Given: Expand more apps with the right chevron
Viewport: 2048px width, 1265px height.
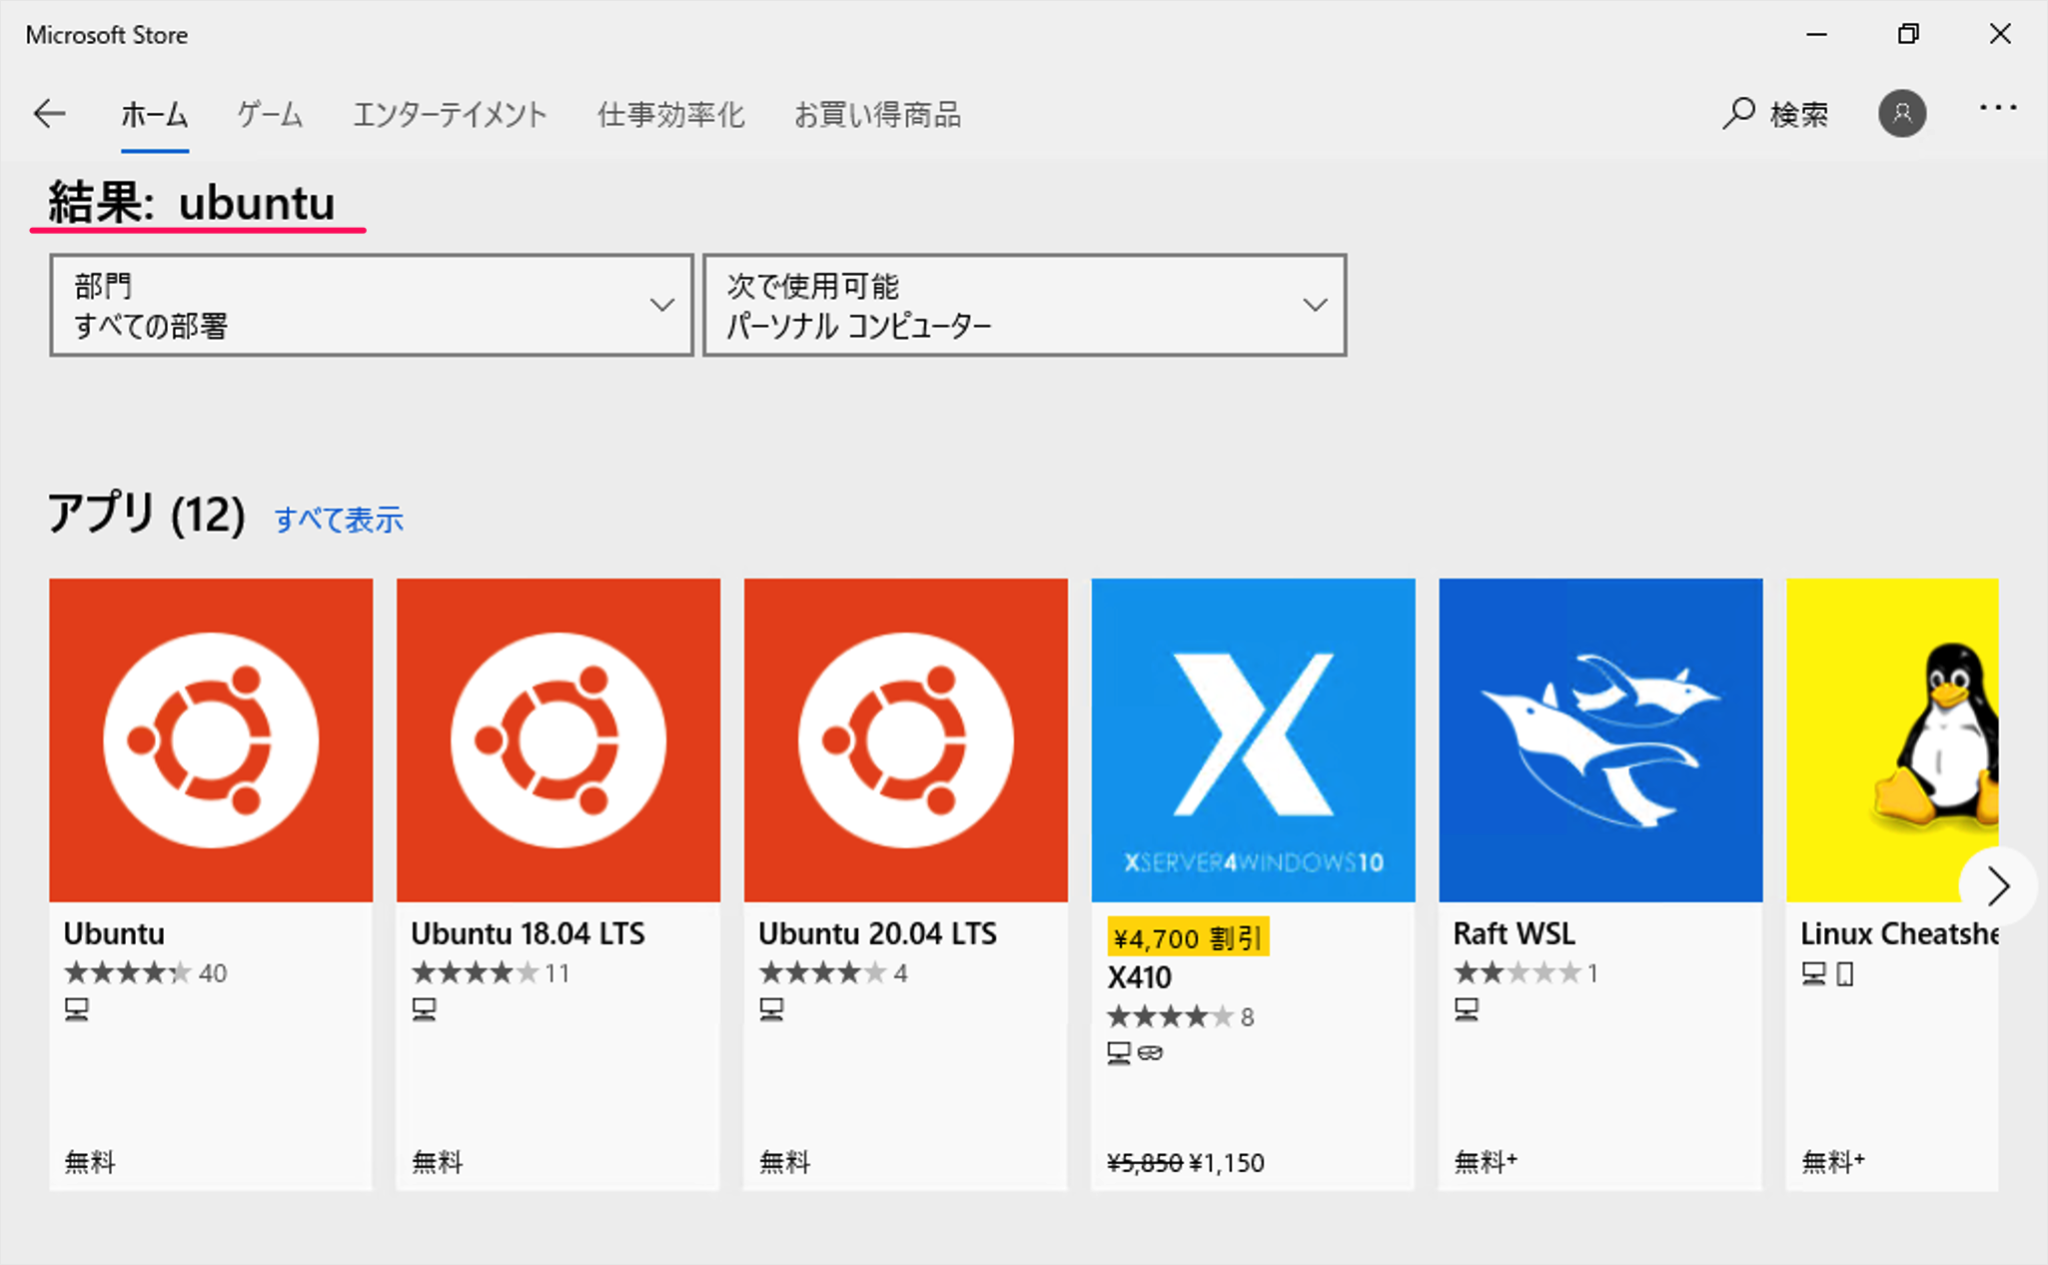Looking at the screenshot, I should pos(2000,886).
